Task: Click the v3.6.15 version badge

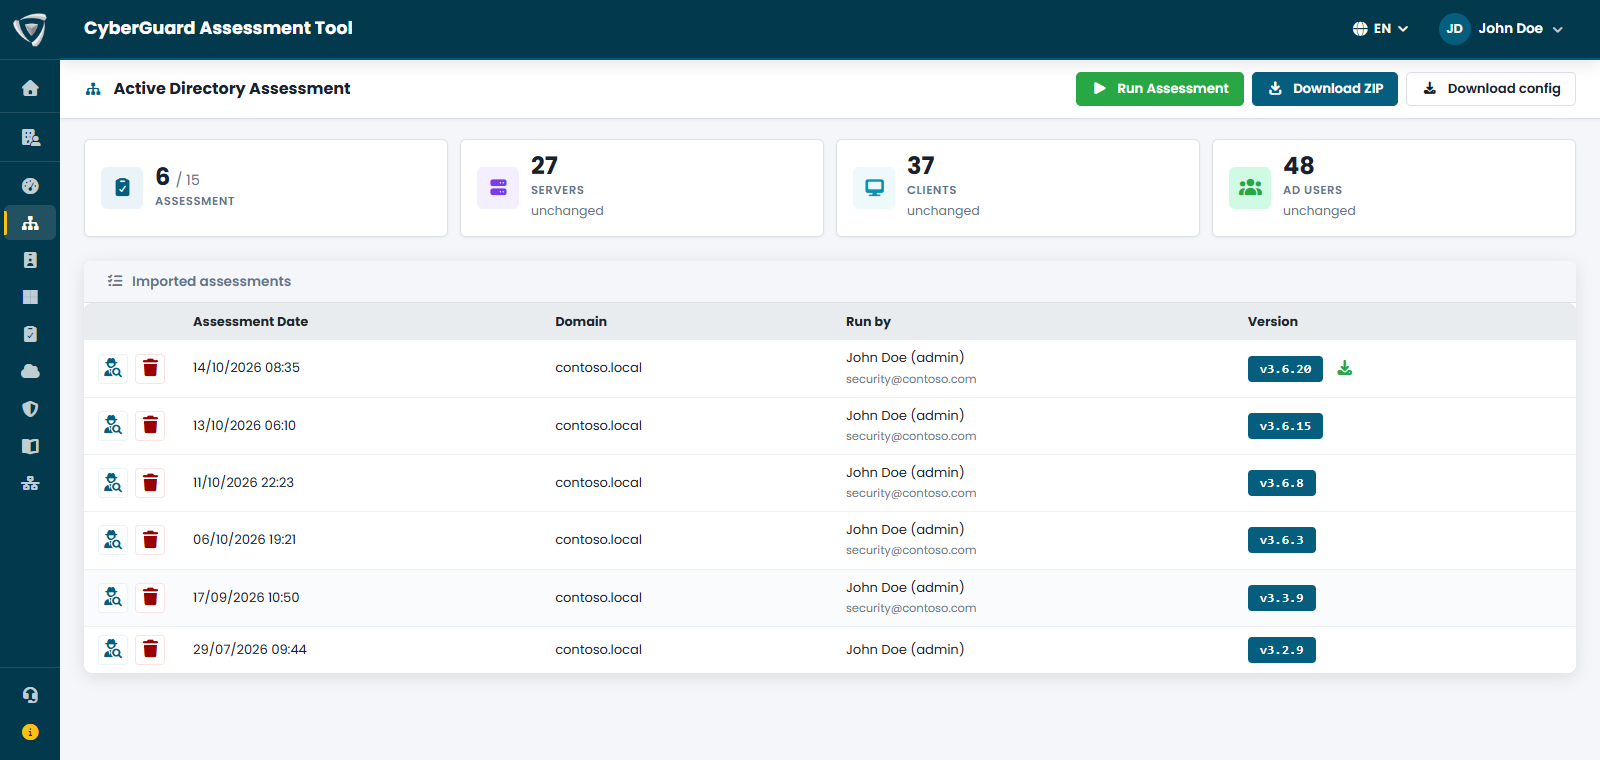Action: 1285,426
